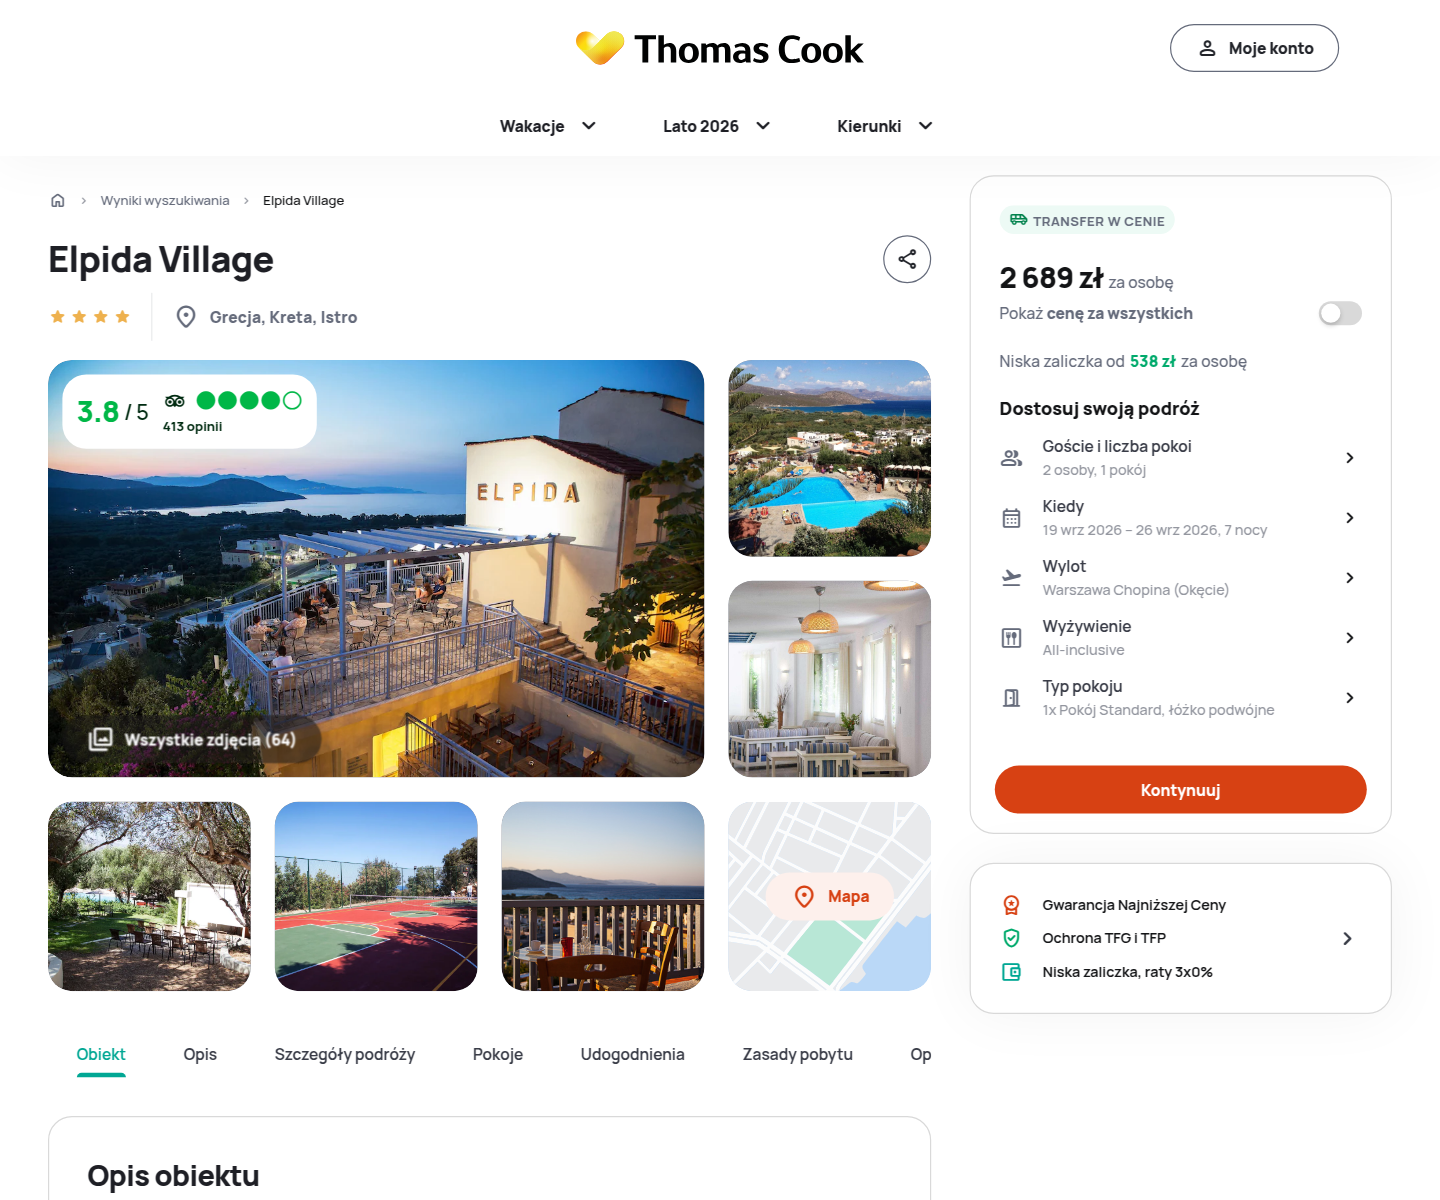Click the TripAdvisor owl rating icon
Viewport: 1440px width, 1200px height.
(x=175, y=401)
